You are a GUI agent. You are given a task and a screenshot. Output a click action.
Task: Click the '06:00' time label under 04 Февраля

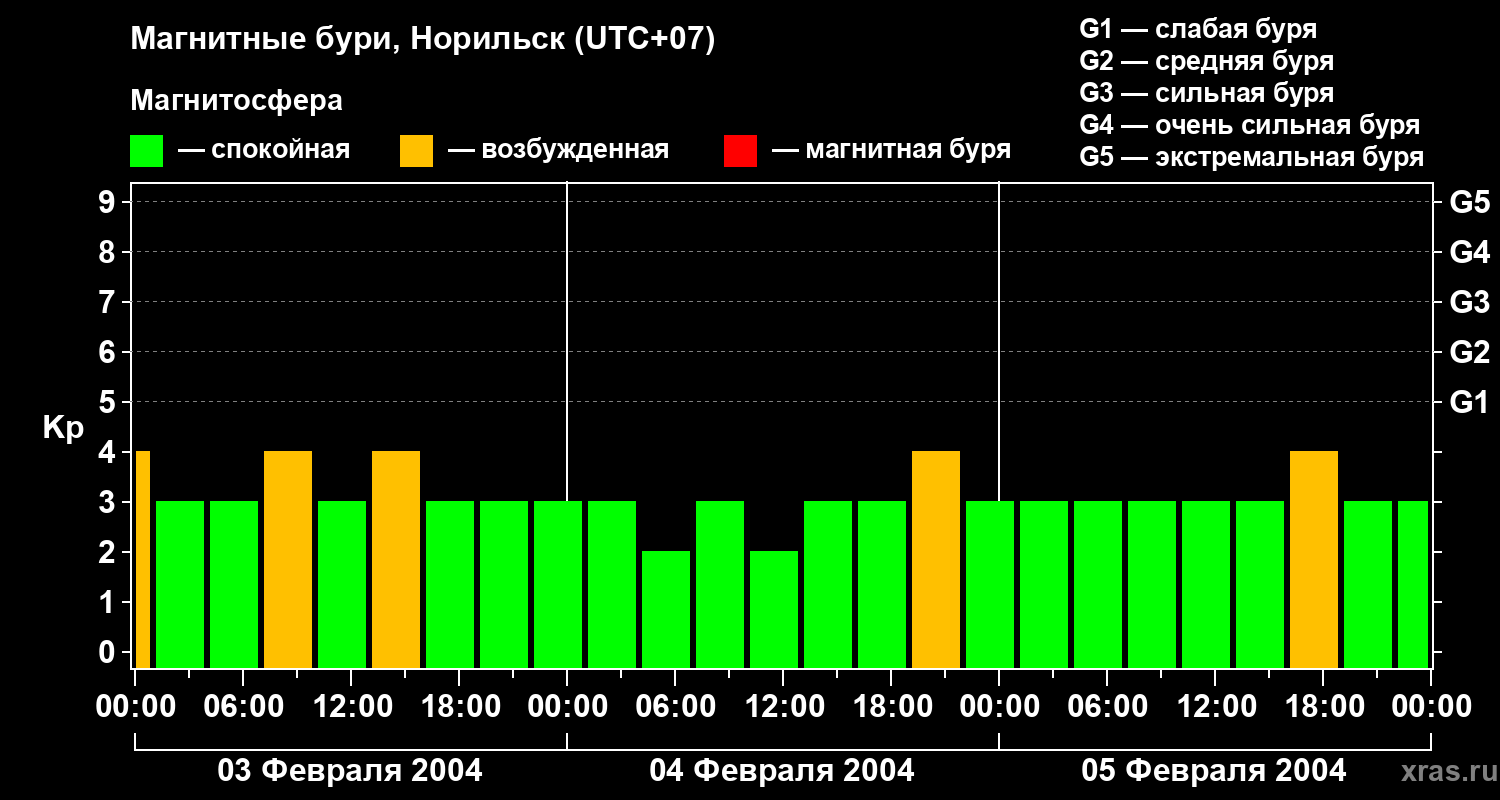674,707
